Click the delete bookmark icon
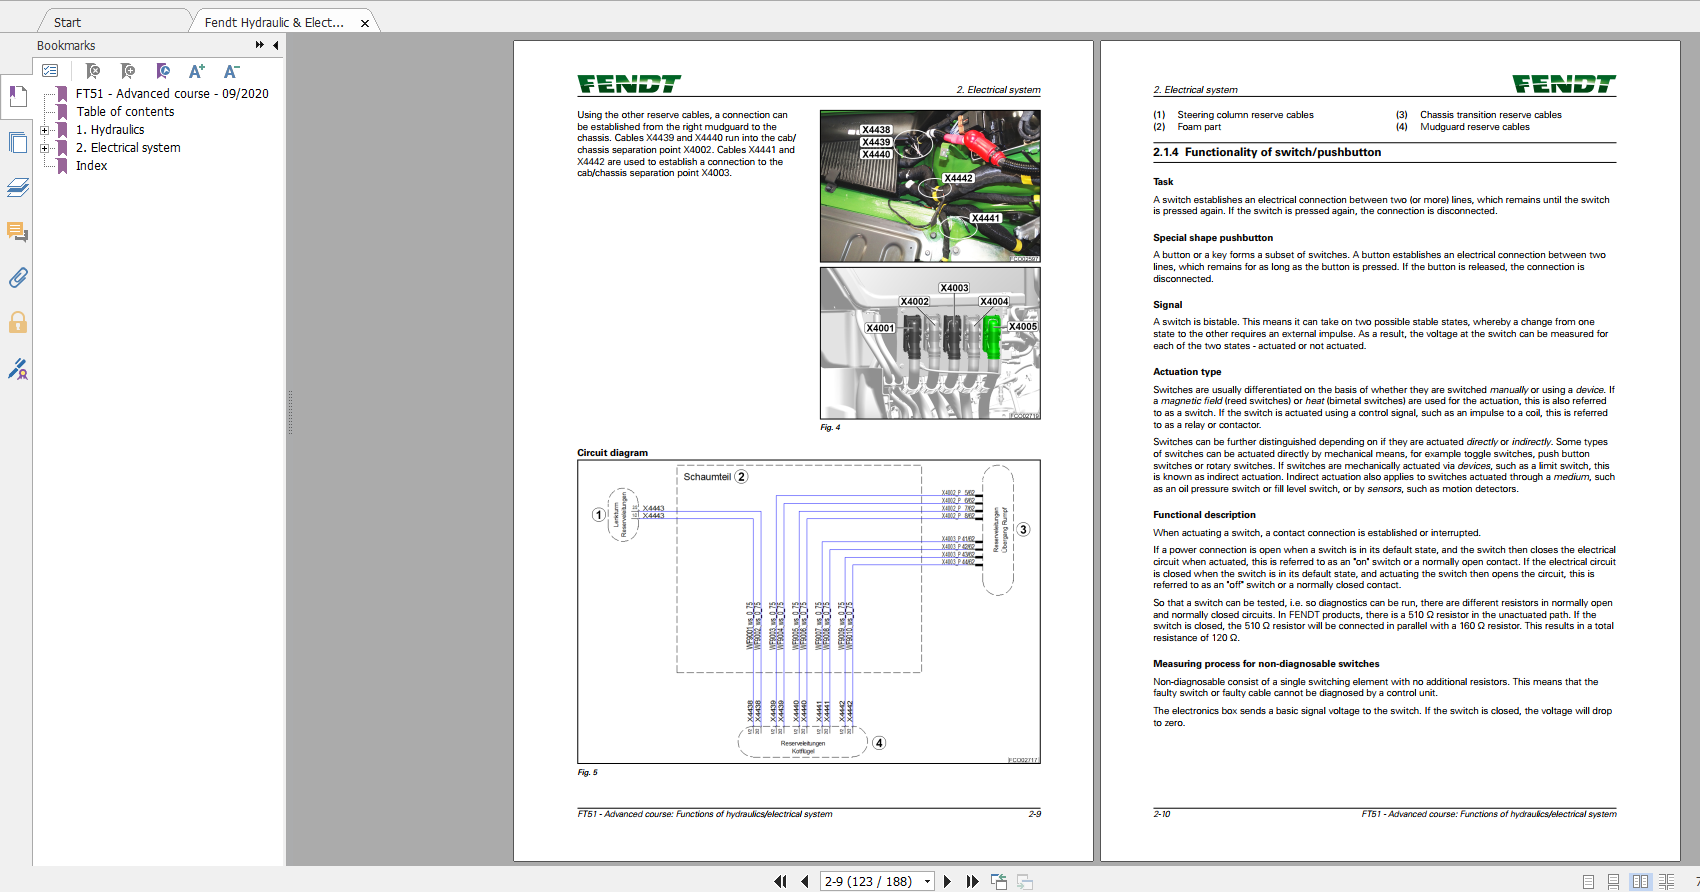1700x892 pixels. pyautogui.click(x=93, y=71)
